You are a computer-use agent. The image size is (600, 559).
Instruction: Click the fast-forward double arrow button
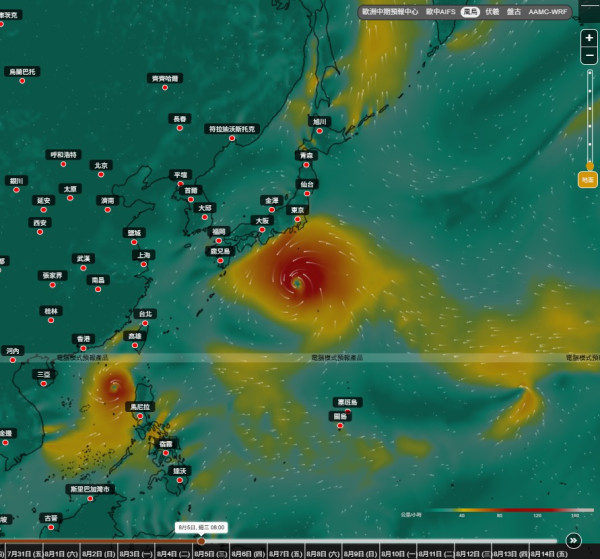(573, 540)
